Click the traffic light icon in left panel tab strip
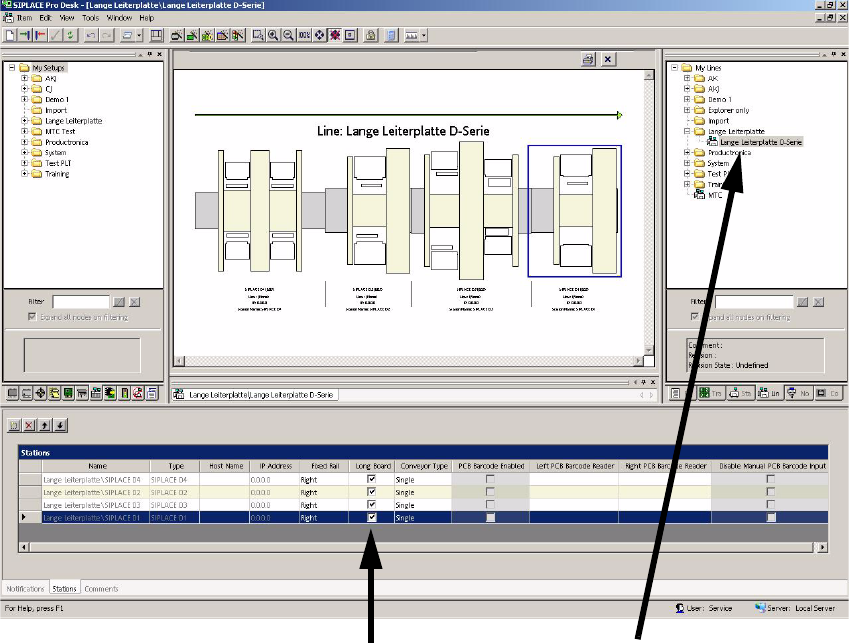The image size is (849, 643). (124, 393)
